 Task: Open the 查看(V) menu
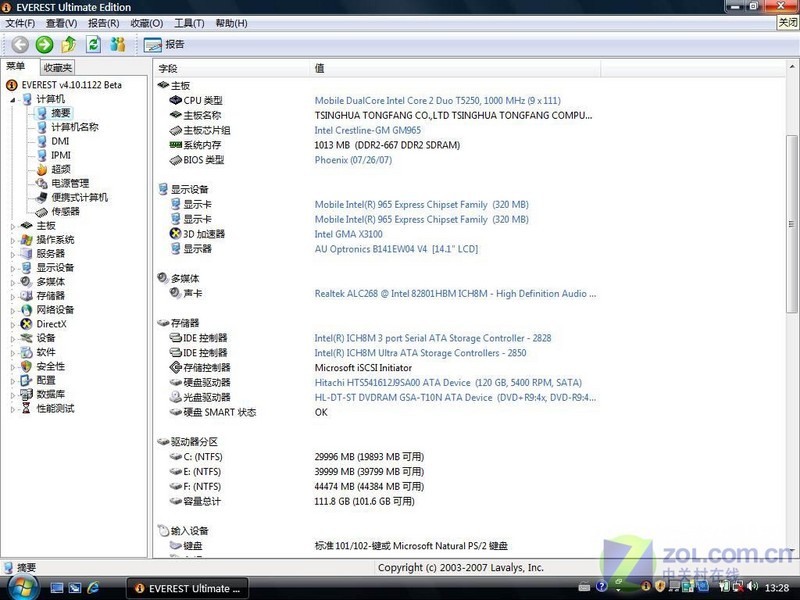tap(62, 23)
